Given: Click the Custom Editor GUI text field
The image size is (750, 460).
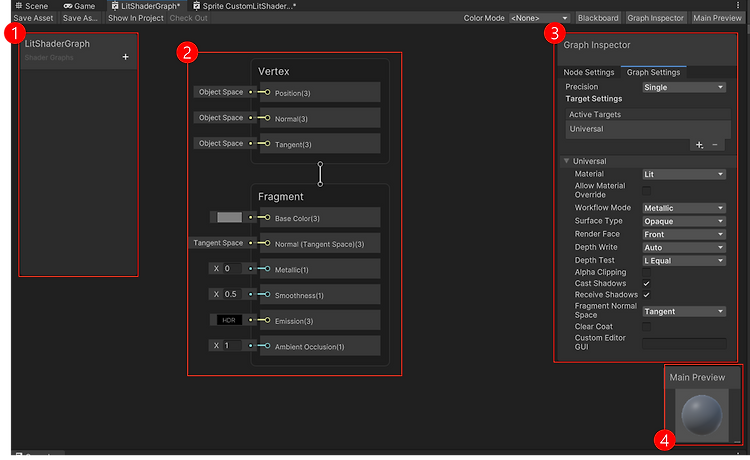Looking at the screenshot, I should pos(684,343).
